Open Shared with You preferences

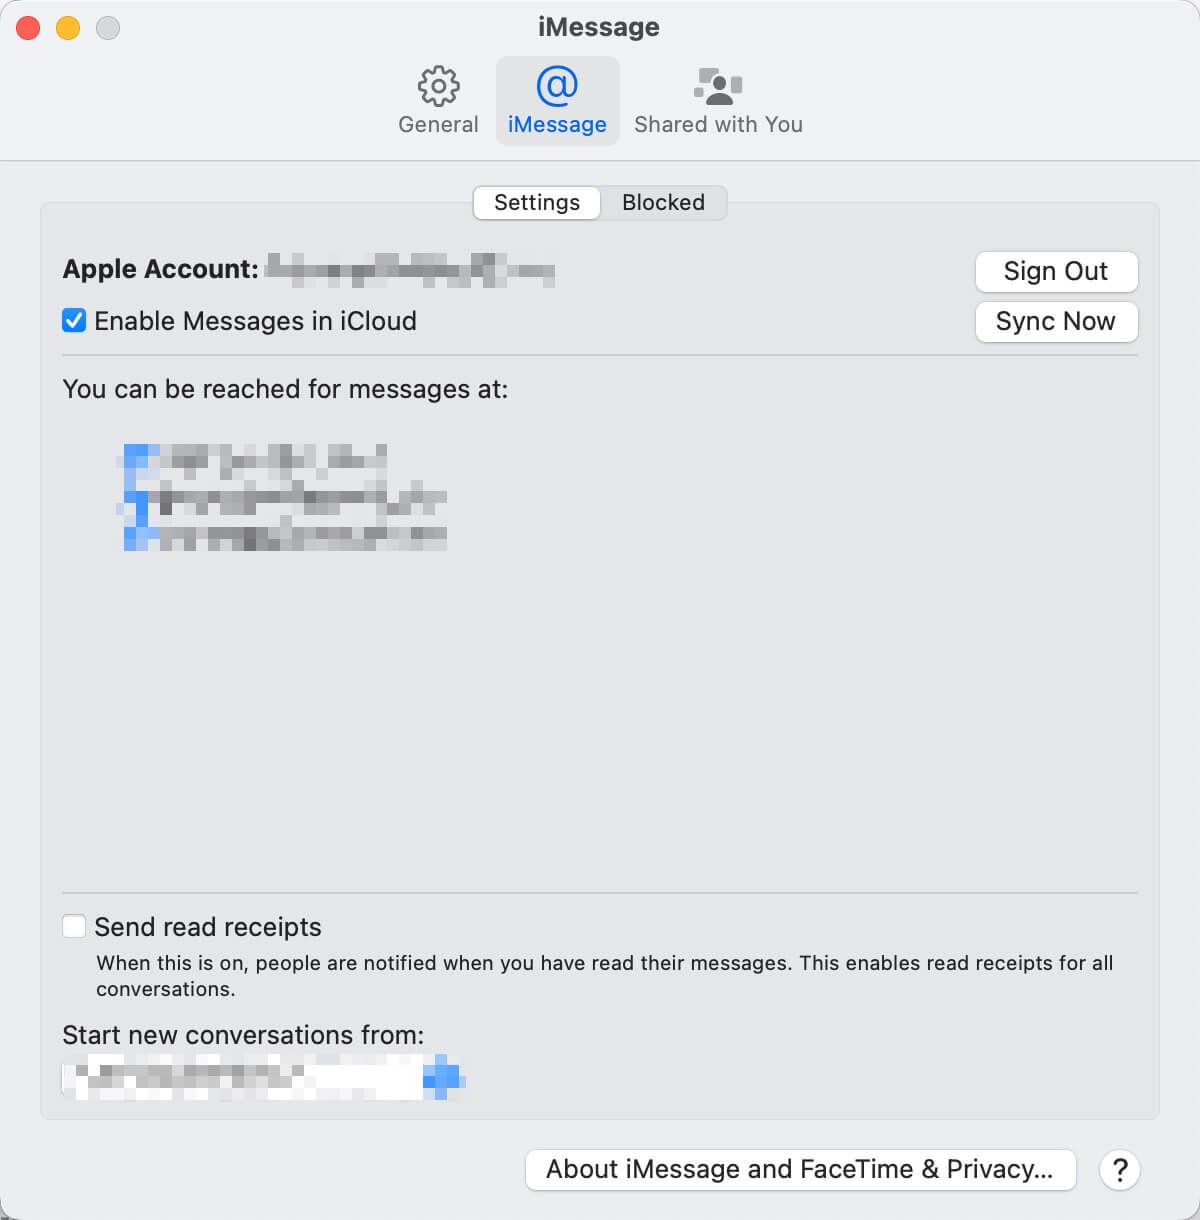[x=718, y=101]
